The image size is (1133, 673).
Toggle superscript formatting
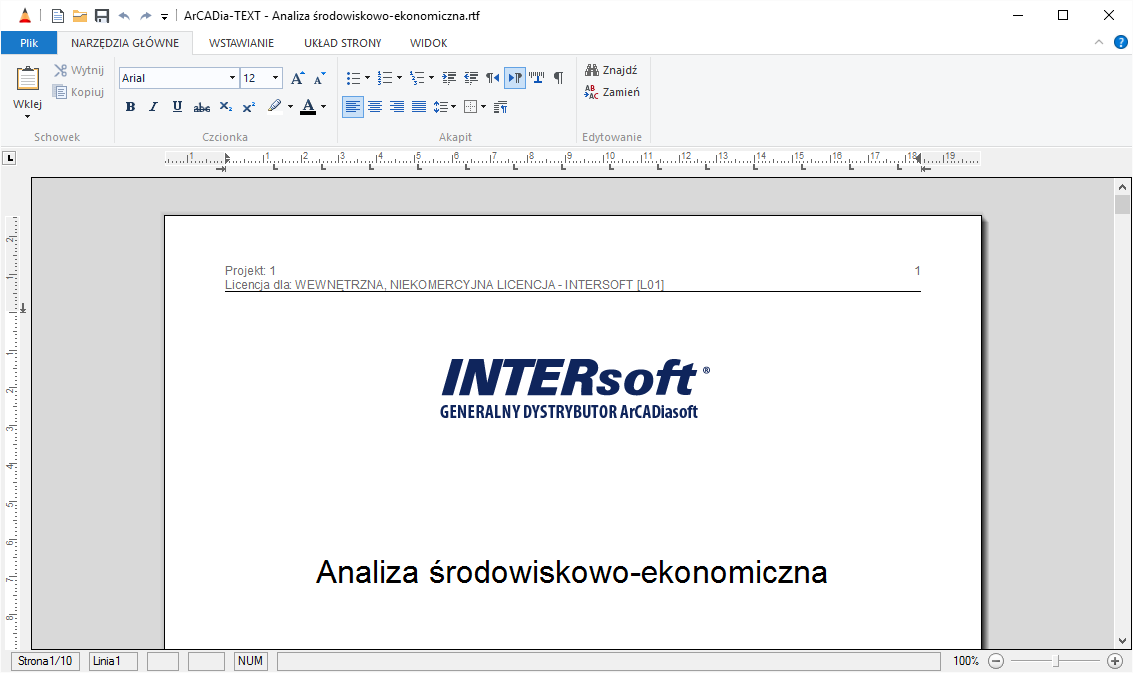tap(249, 107)
